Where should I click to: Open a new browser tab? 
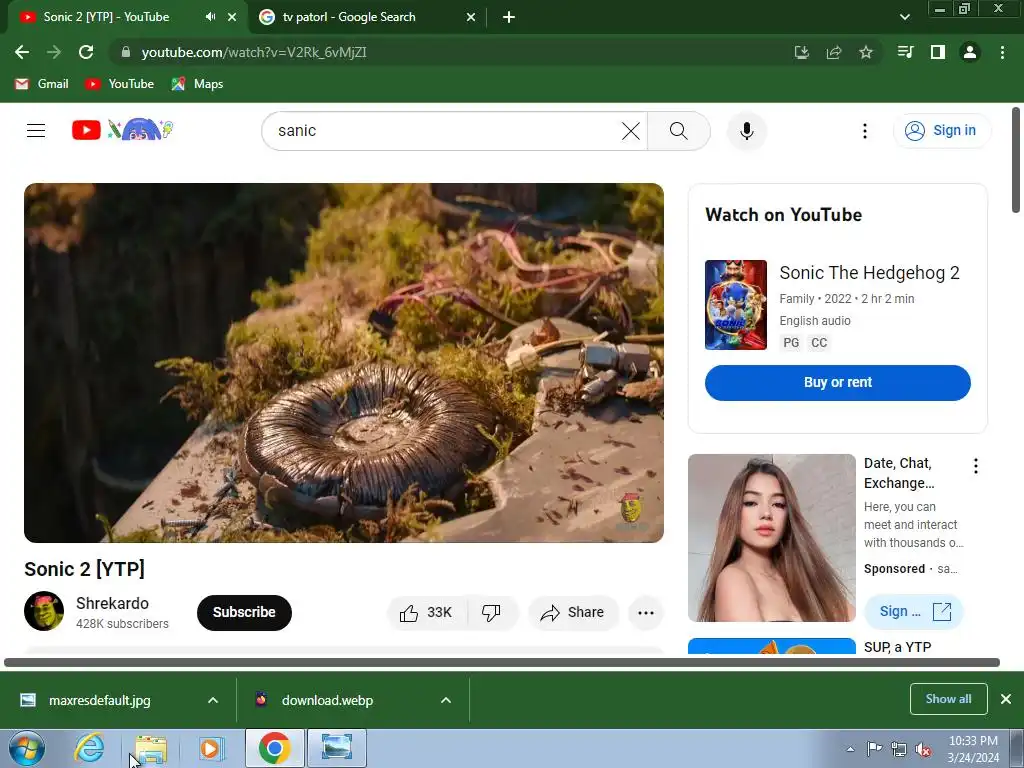click(x=509, y=17)
